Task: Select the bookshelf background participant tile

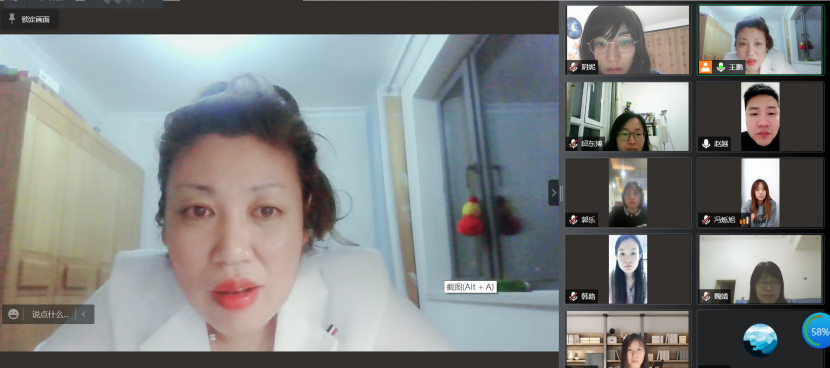Action: [628, 339]
